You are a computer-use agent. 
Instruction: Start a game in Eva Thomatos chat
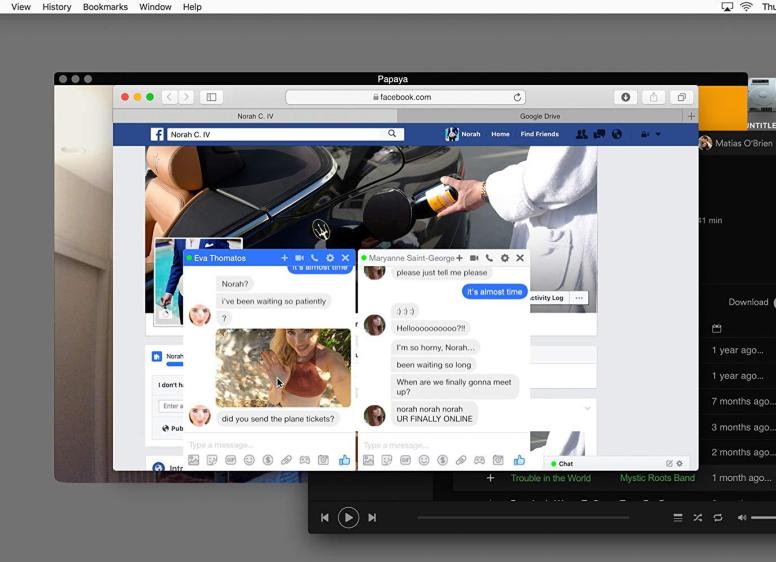305,460
